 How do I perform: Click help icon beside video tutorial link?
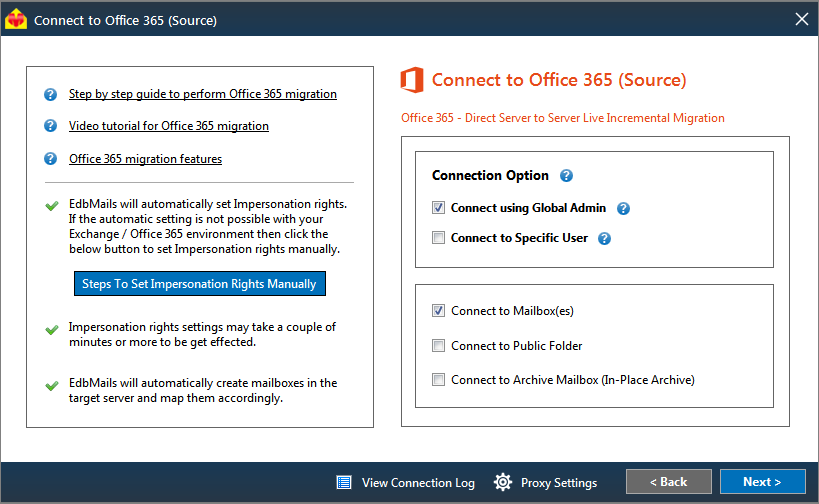(50, 126)
